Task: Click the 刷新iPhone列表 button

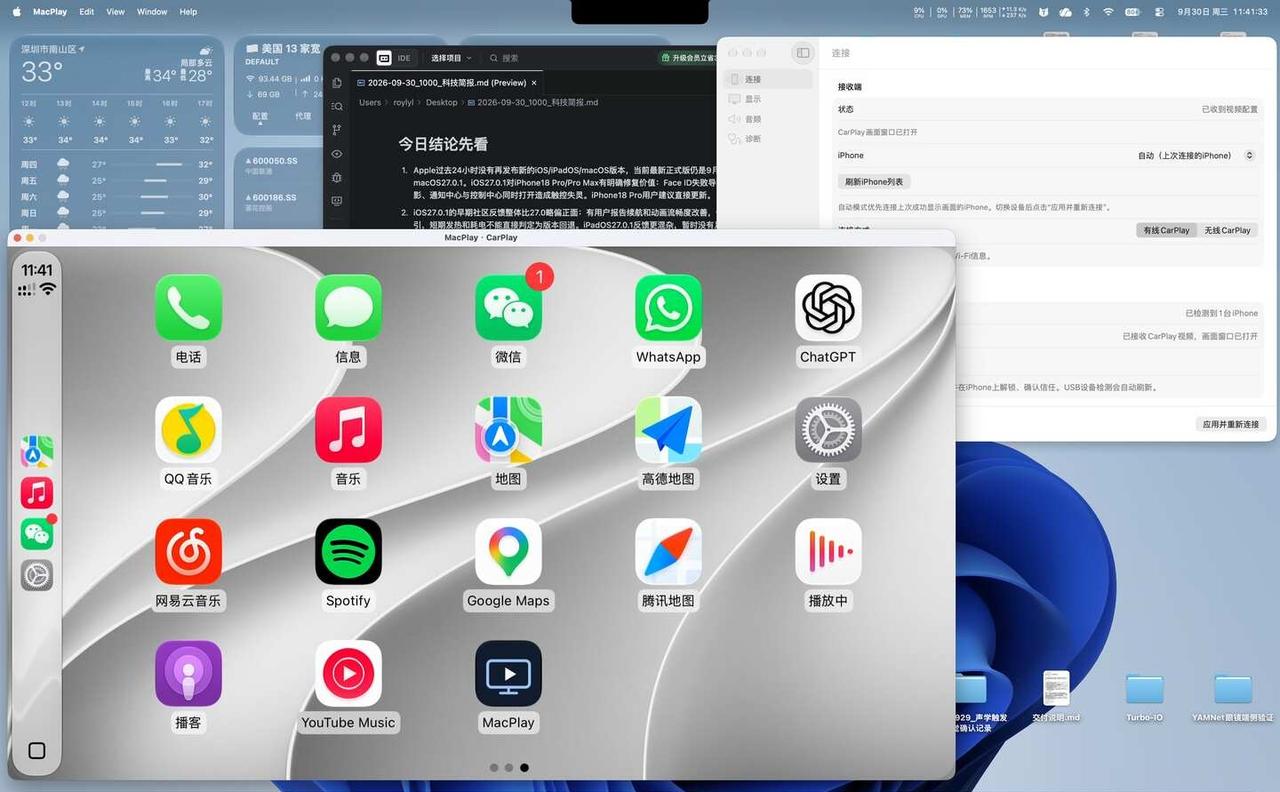Action: [x=874, y=182]
